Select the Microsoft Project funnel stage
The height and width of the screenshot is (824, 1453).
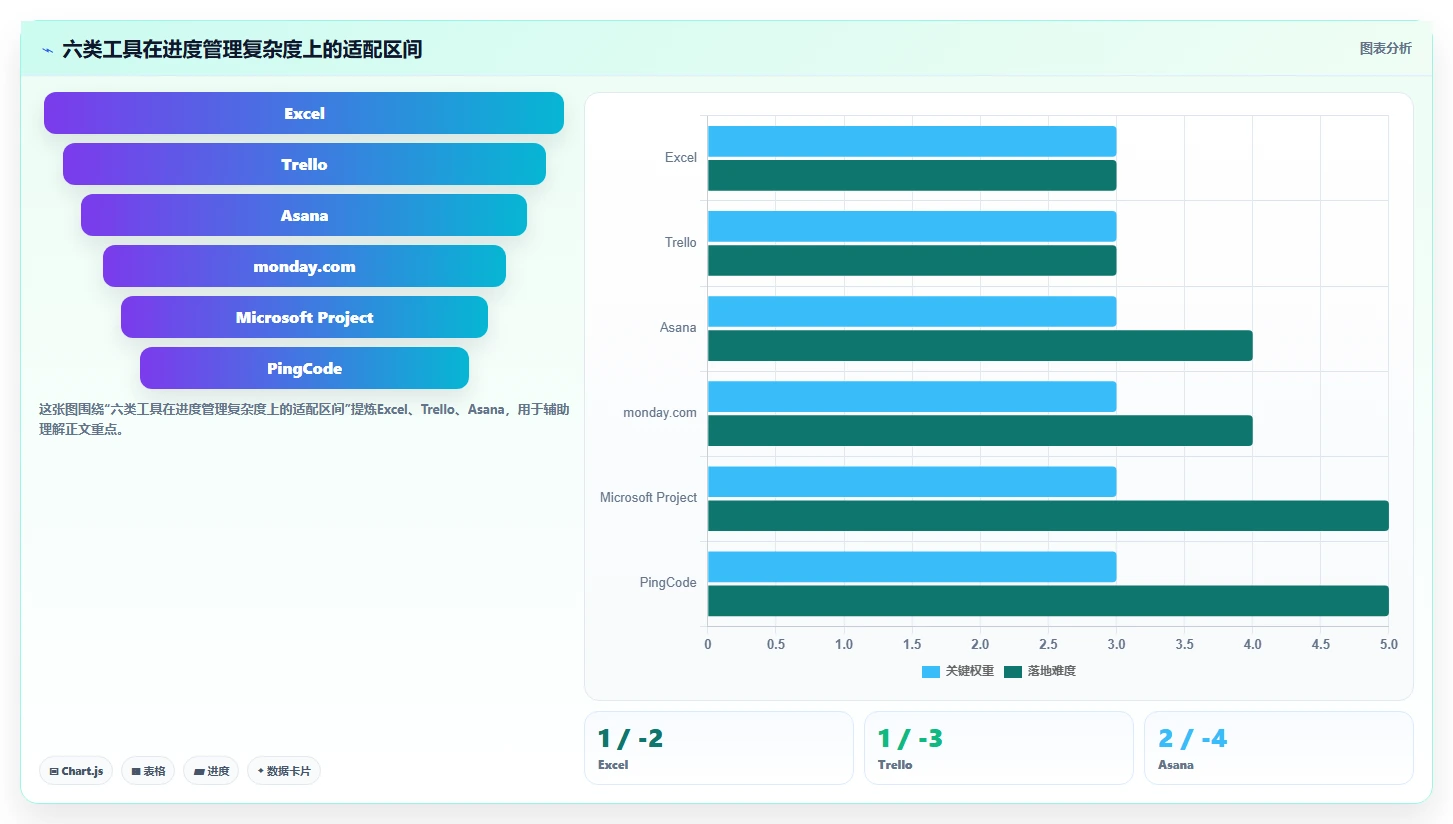tap(304, 317)
